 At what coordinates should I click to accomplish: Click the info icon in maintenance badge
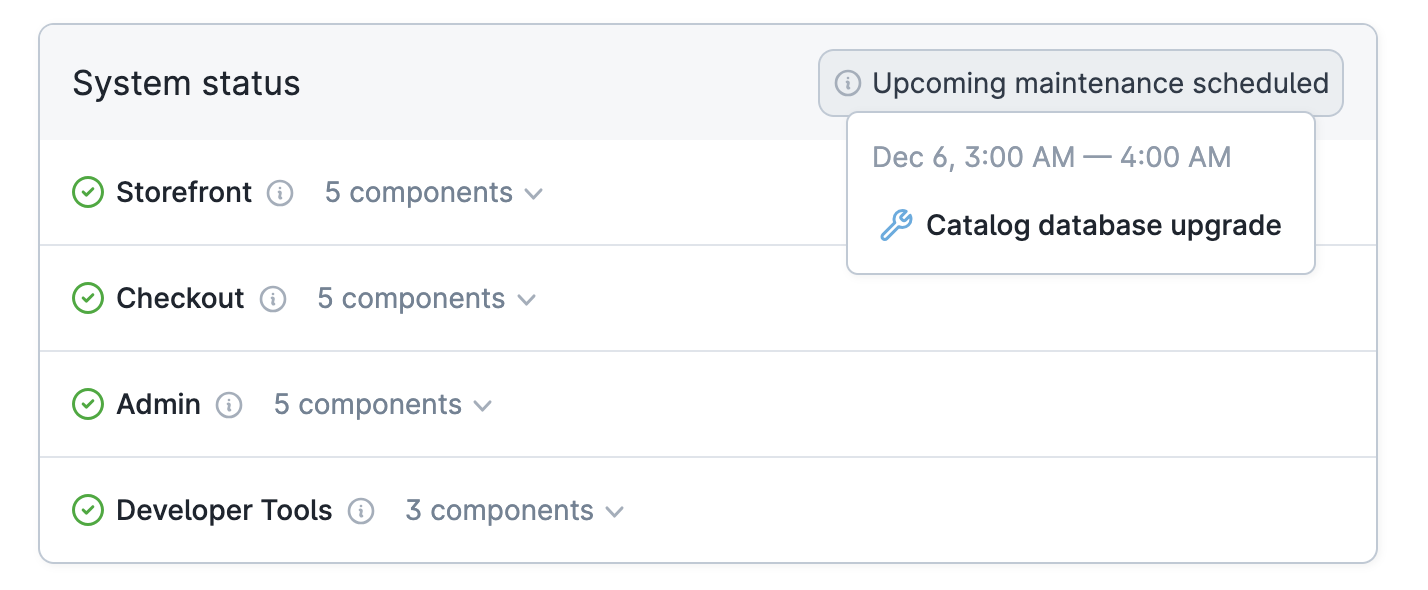tap(848, 83)
